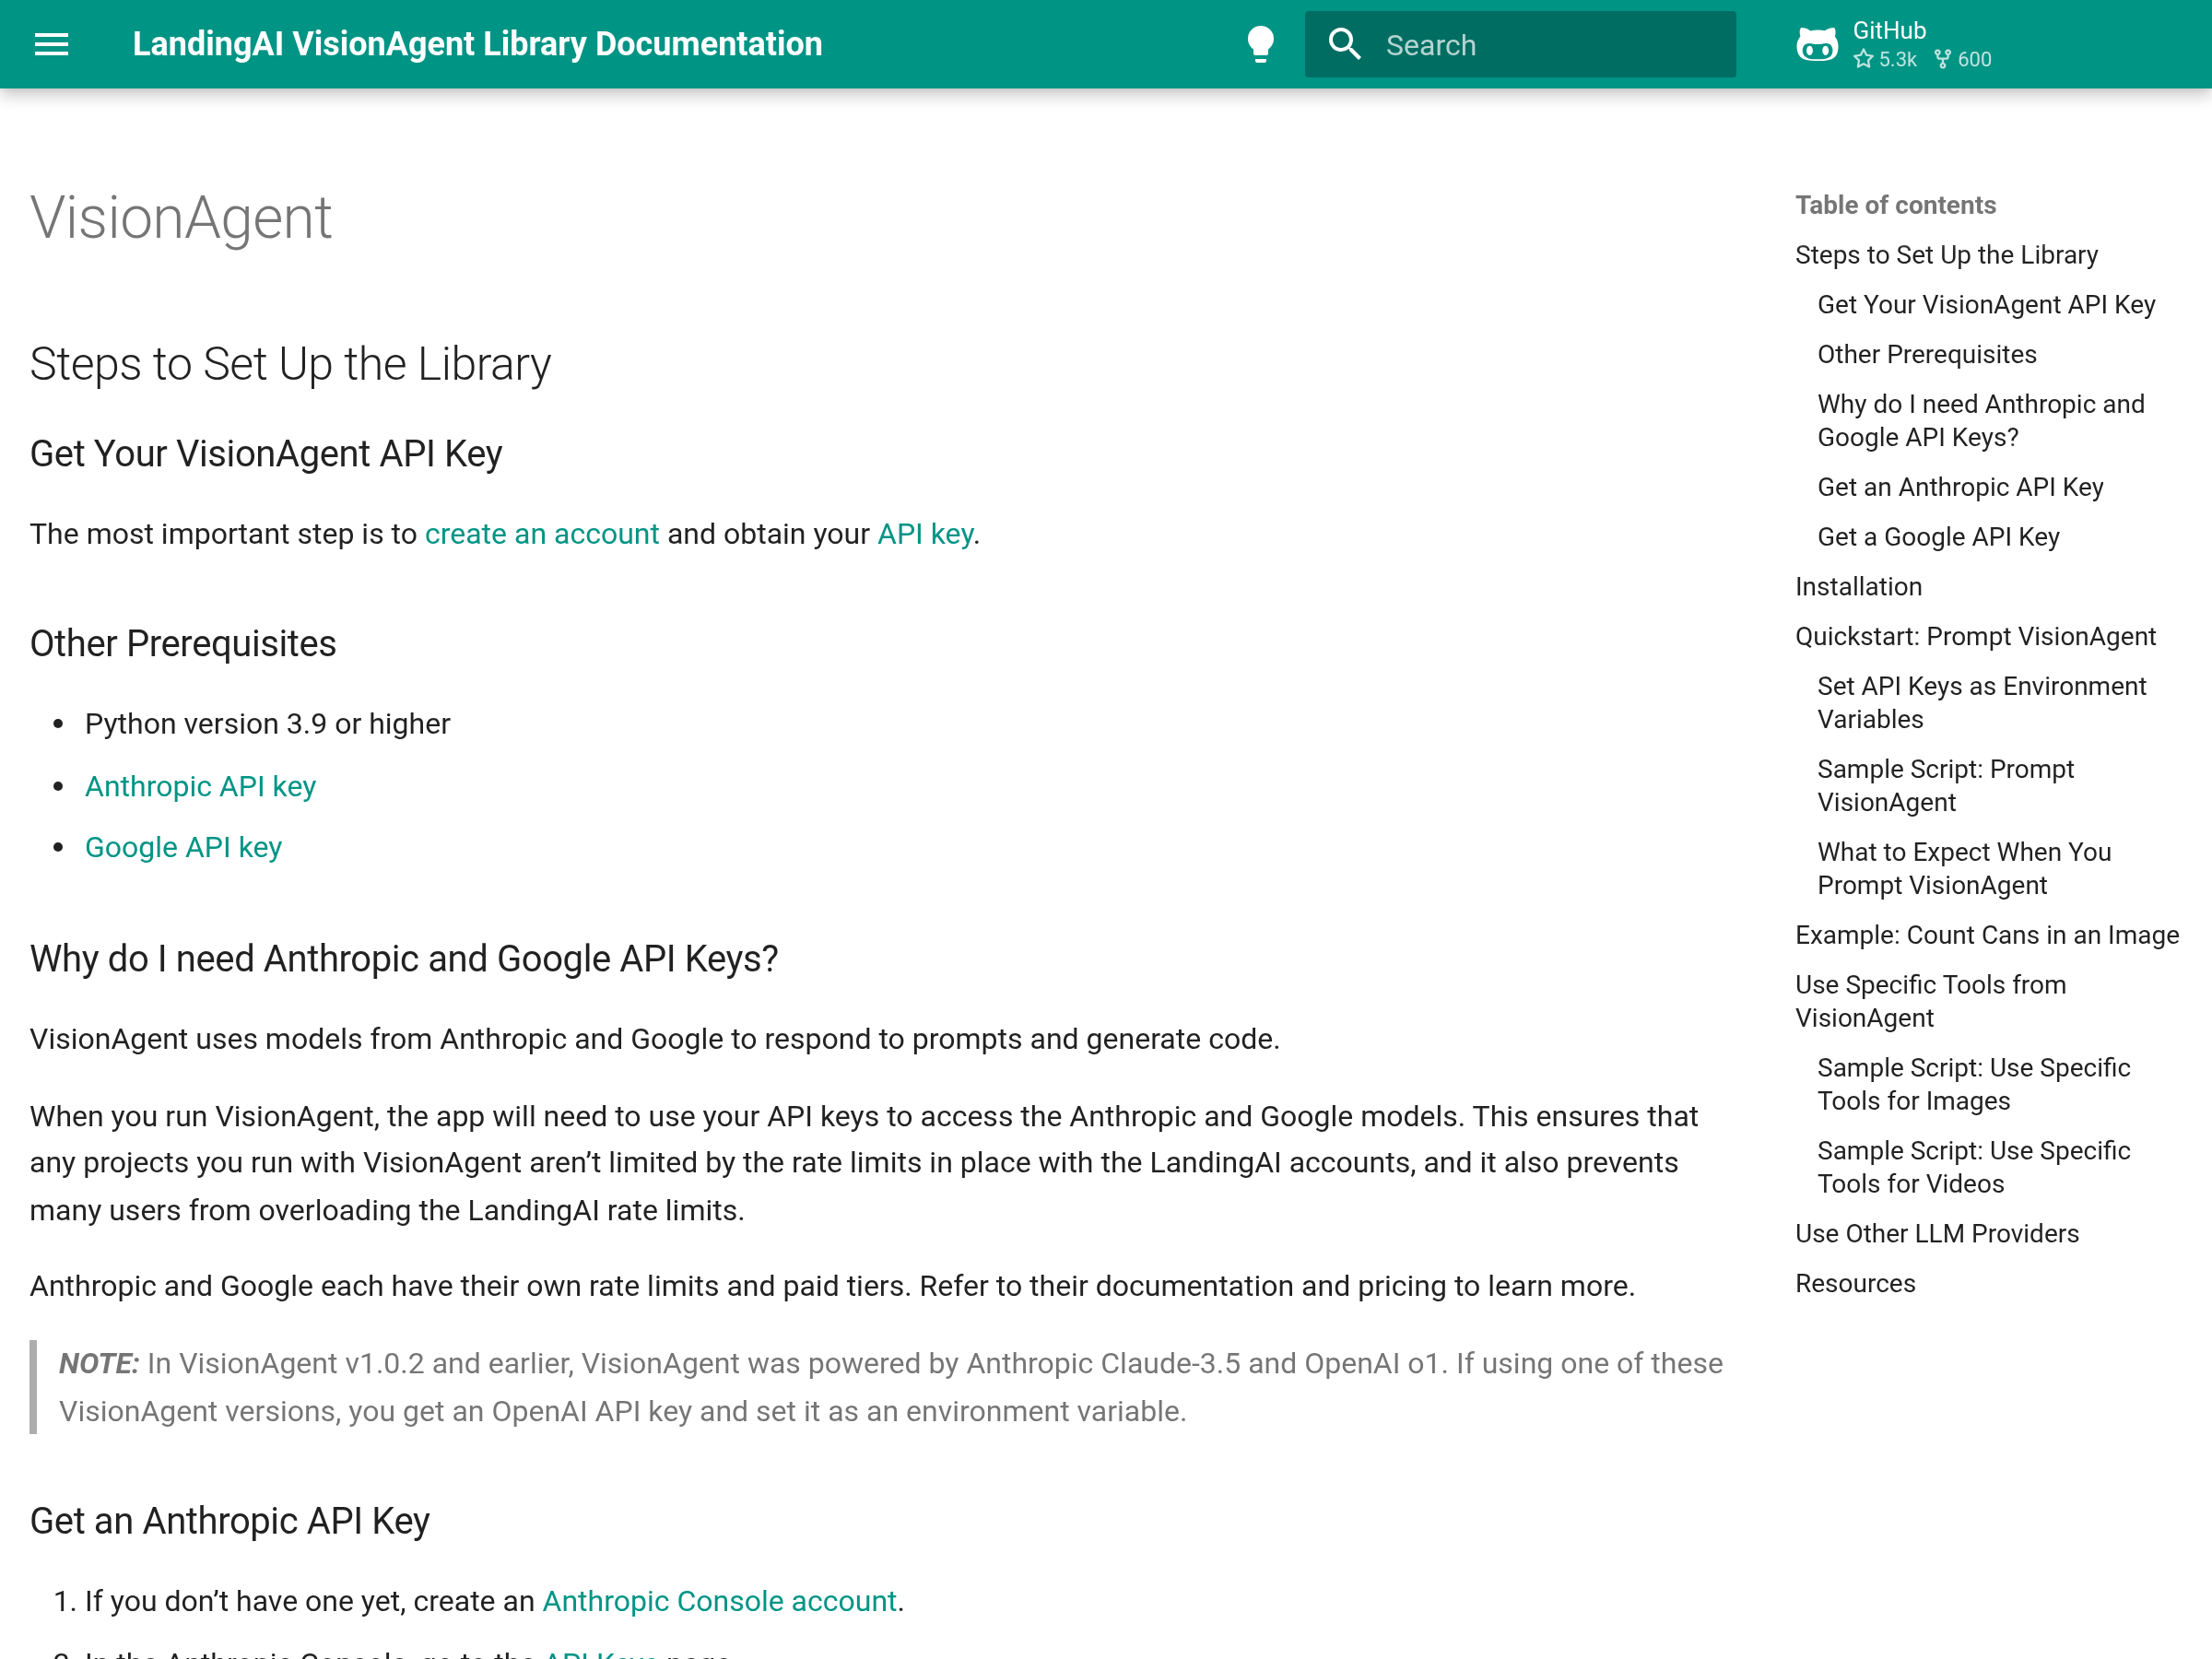
Task: Open 'Sample Script: Use Specific Tools for Videos'
Action: click(x=1973, y=1167)
